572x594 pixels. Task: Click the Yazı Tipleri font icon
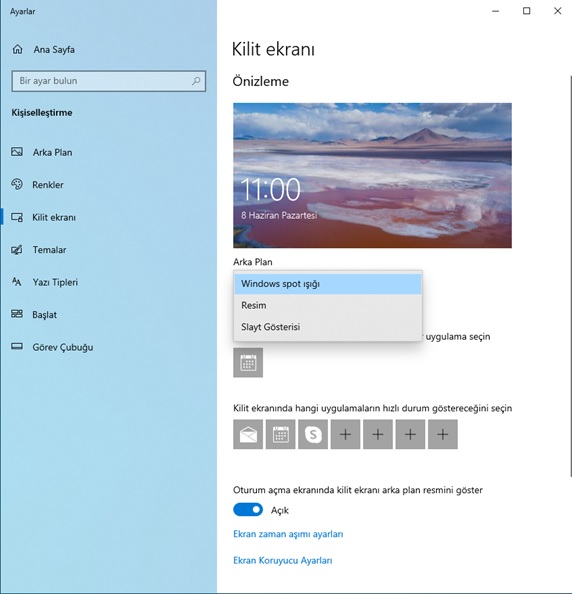coord(17,282)
